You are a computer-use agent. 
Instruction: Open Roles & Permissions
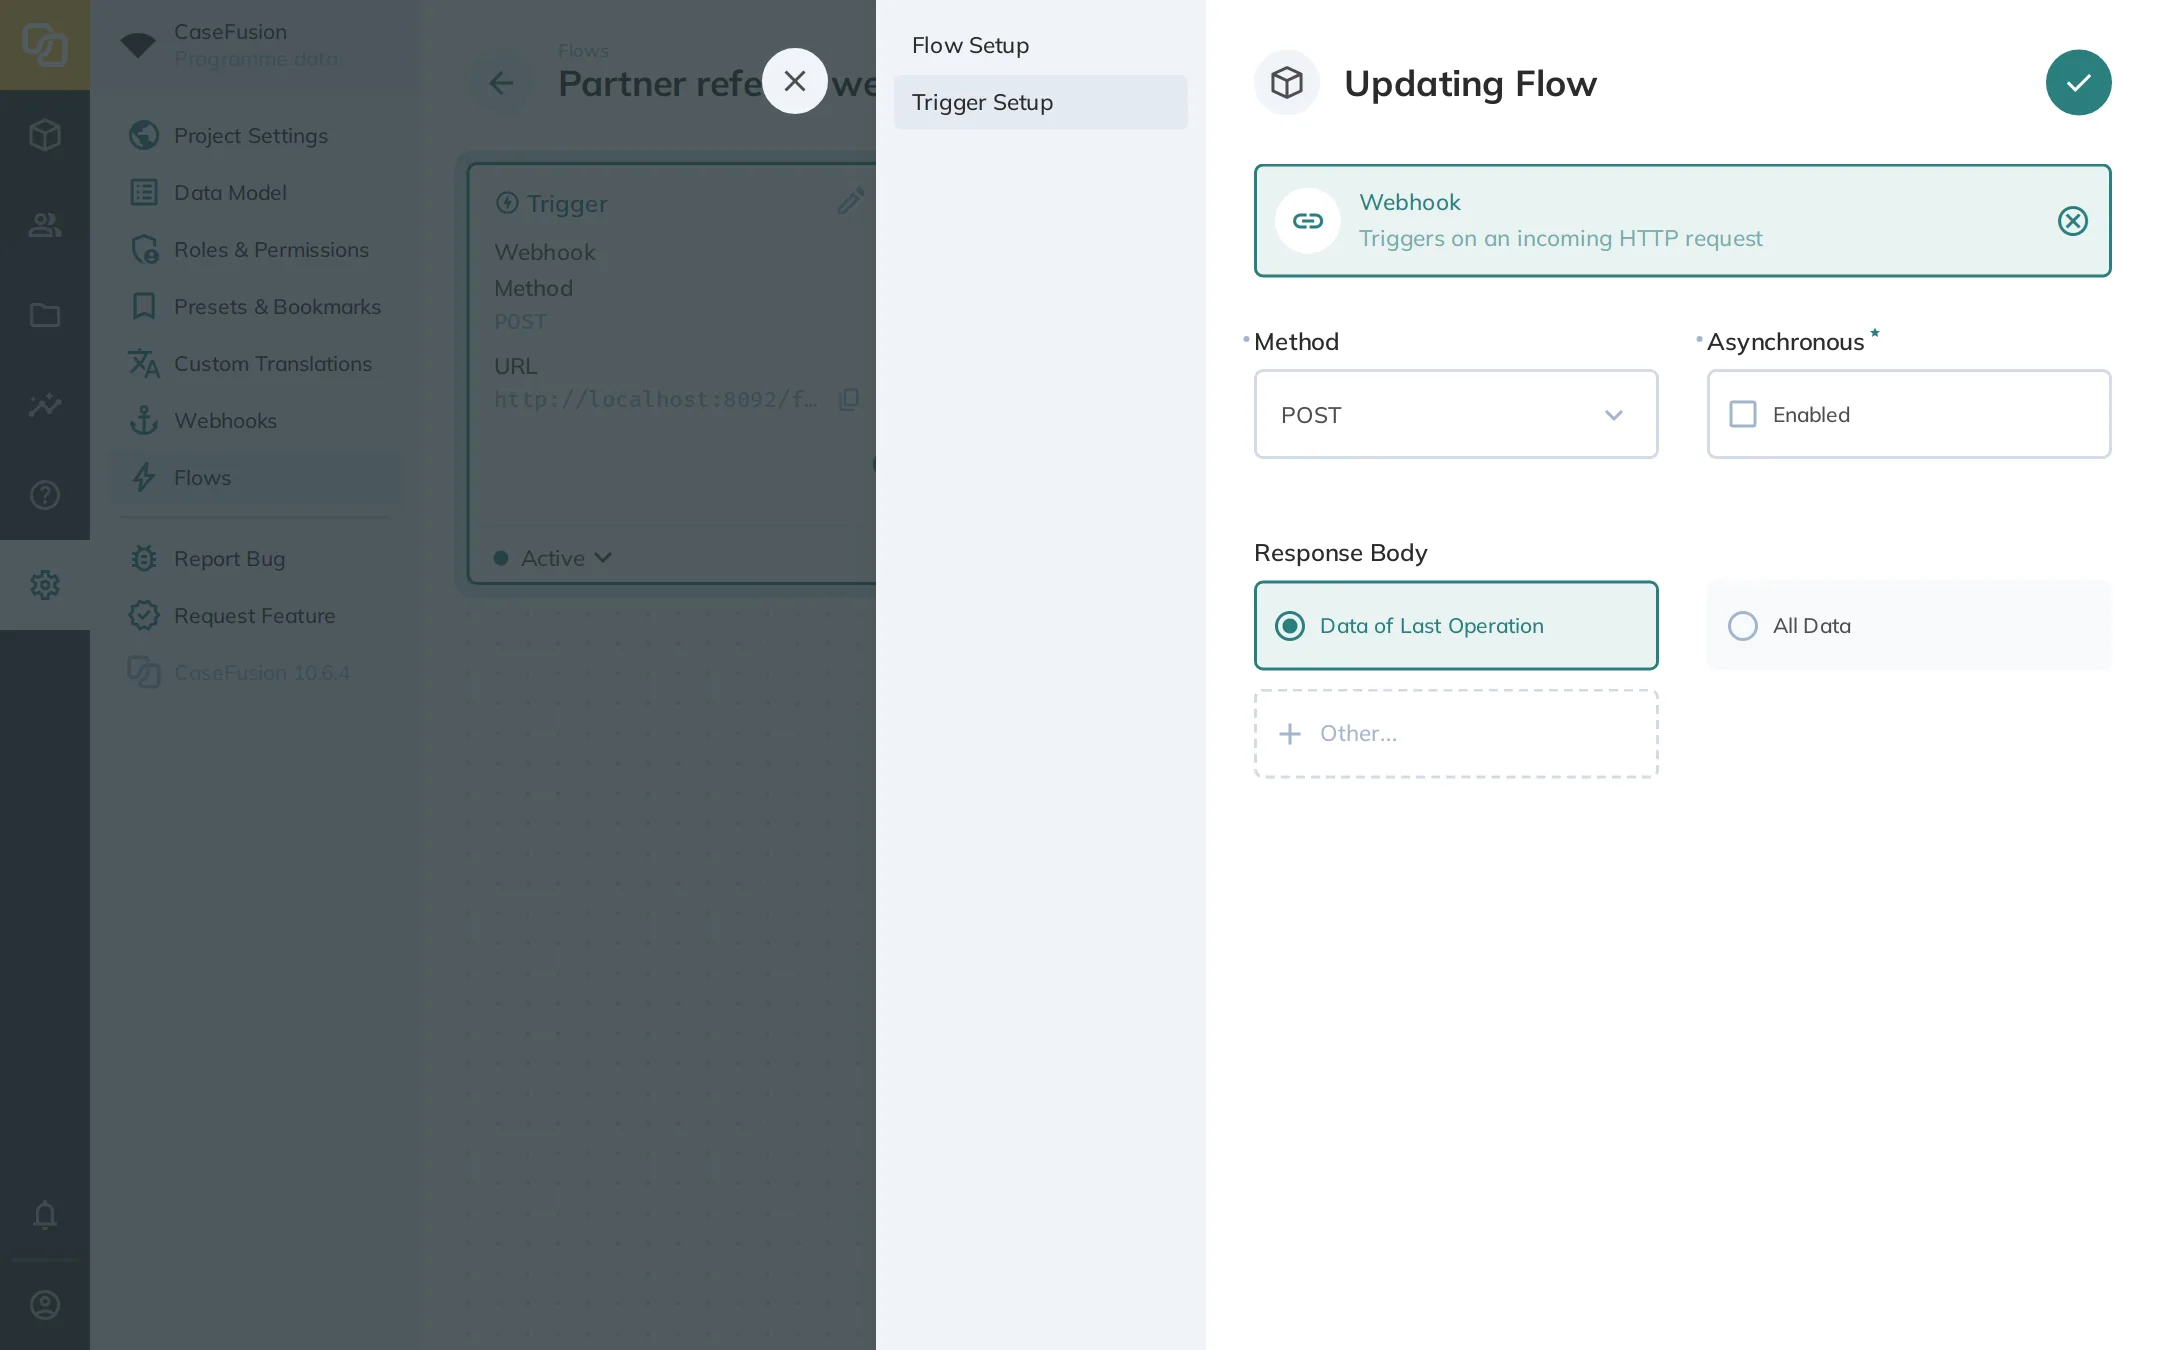pos(255,249)
